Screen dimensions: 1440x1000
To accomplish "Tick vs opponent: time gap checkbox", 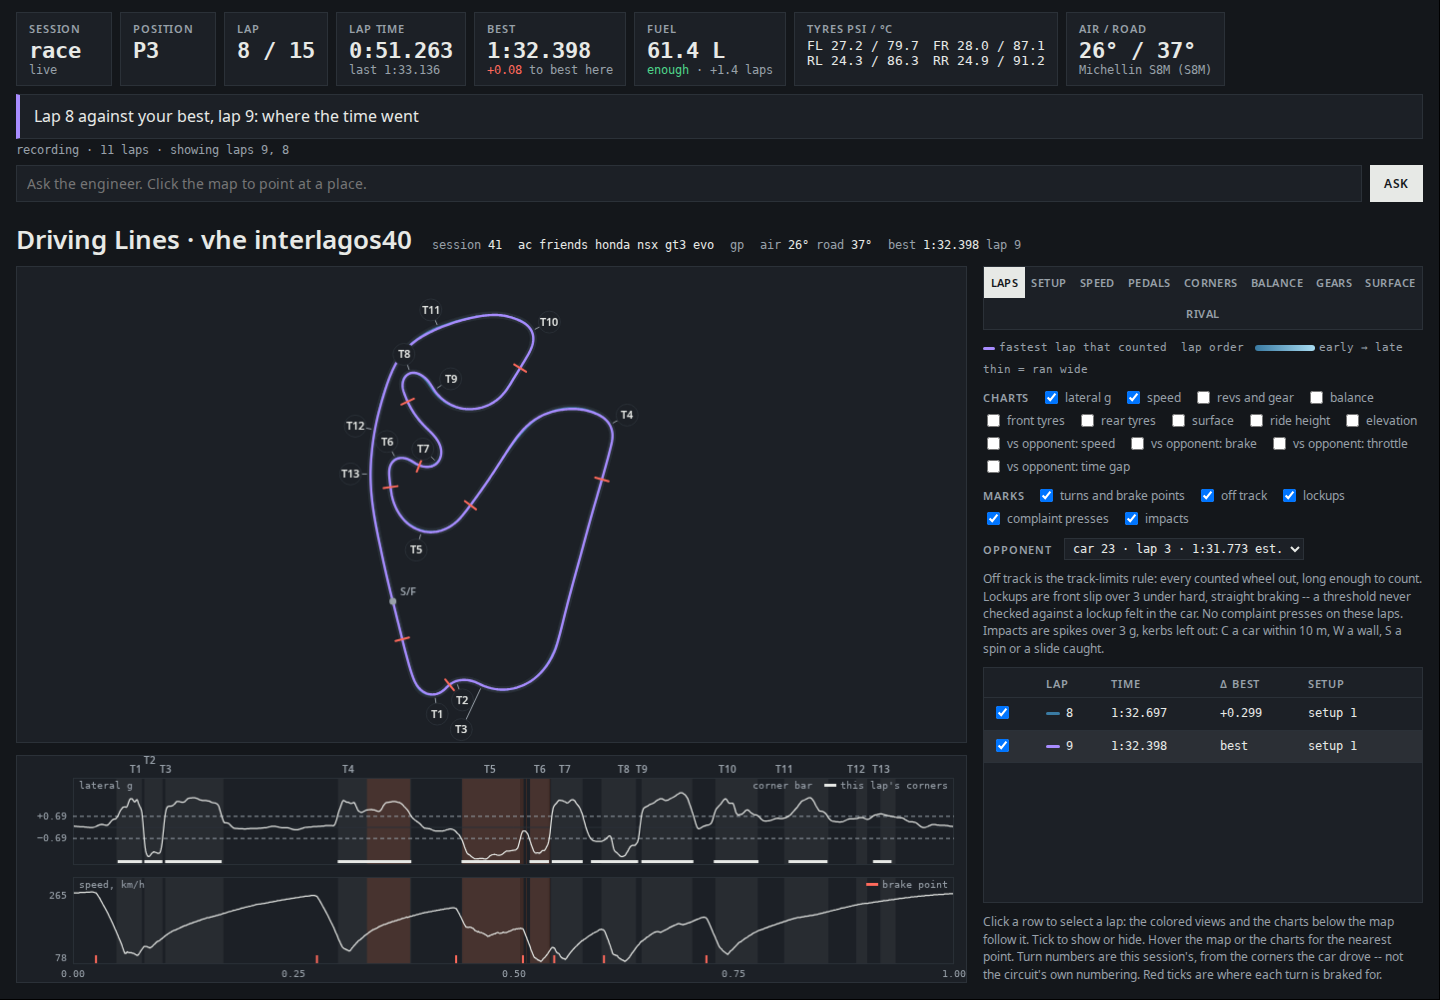I will 993,467.
